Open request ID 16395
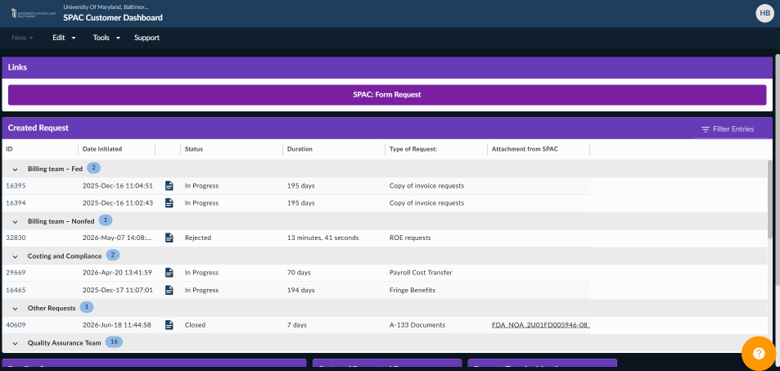780x371 pixels. [15, 186]
